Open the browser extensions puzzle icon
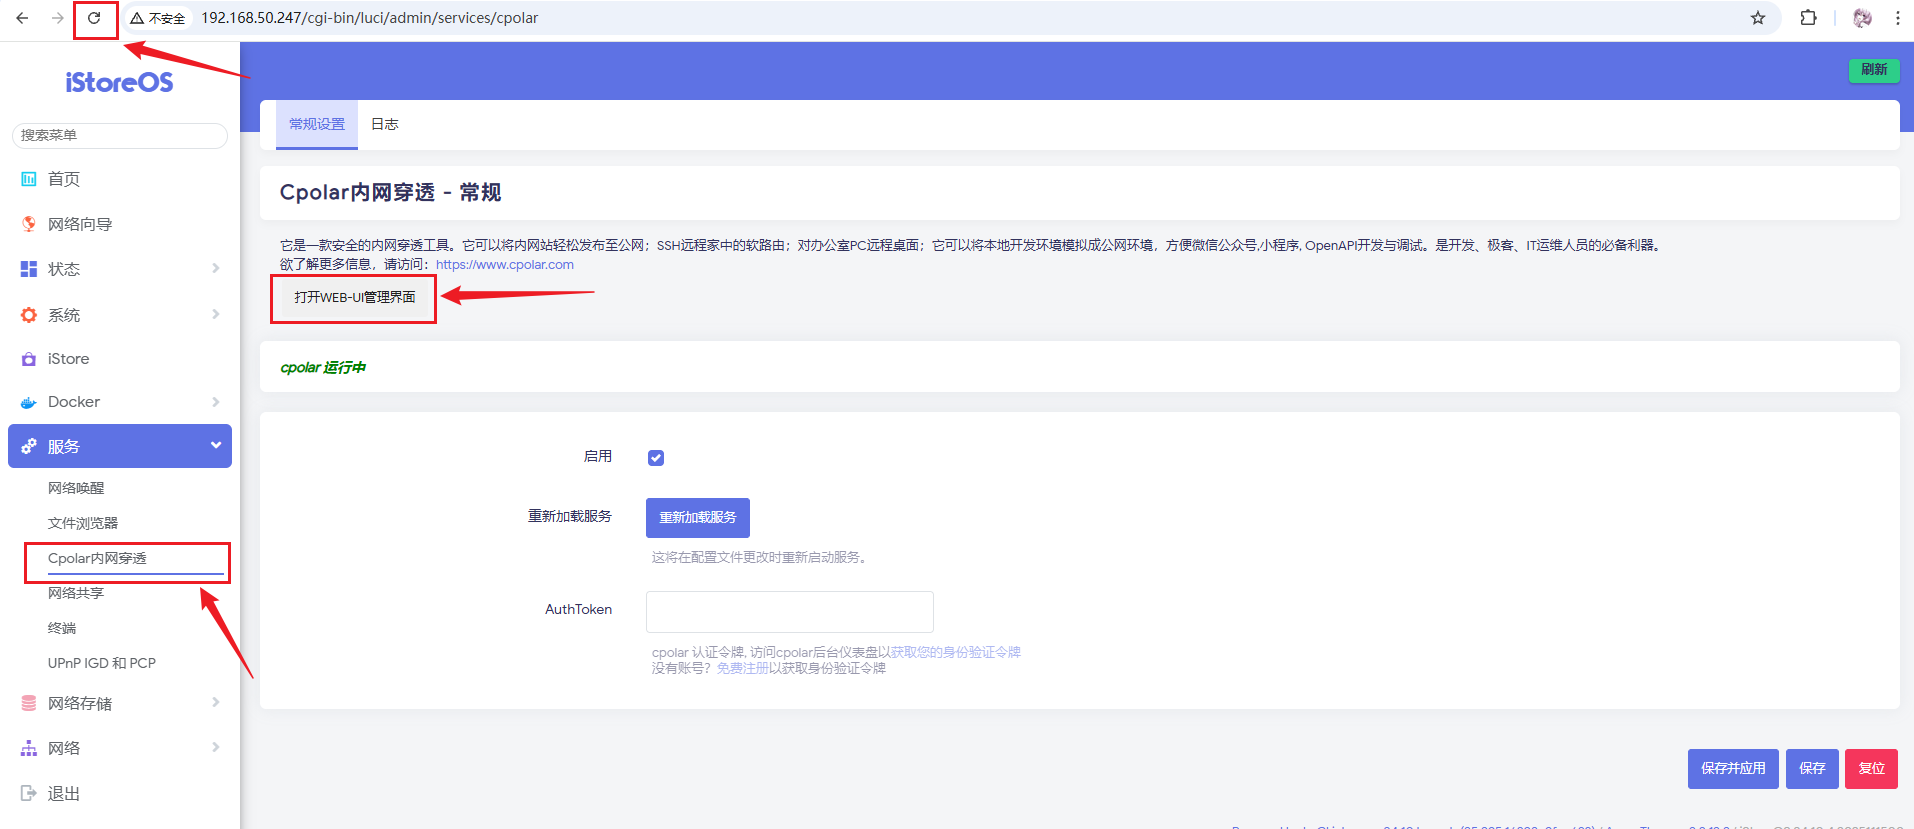Image resolution: width=1914 pixels, height=829 pixels. tap(1808, 18)
